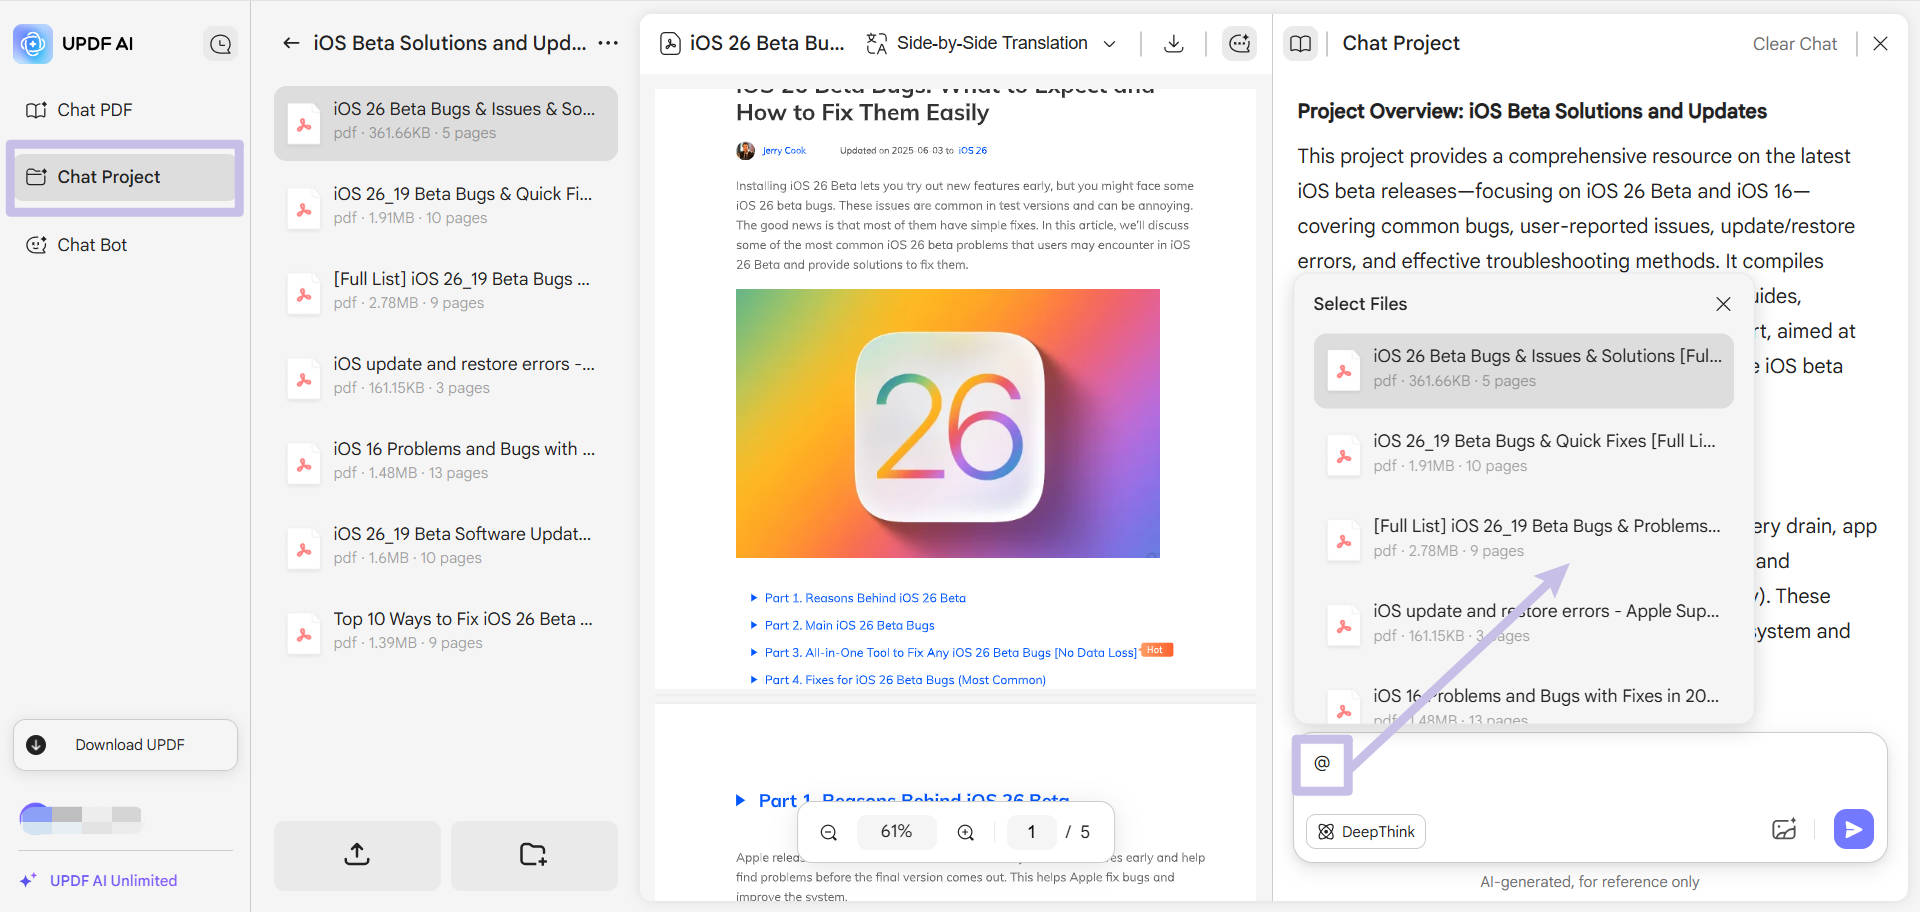Choose iOS 16 Problems and Bugs in Select Files
This screenshot has width=1920, height=912.
pos(1523,705)
